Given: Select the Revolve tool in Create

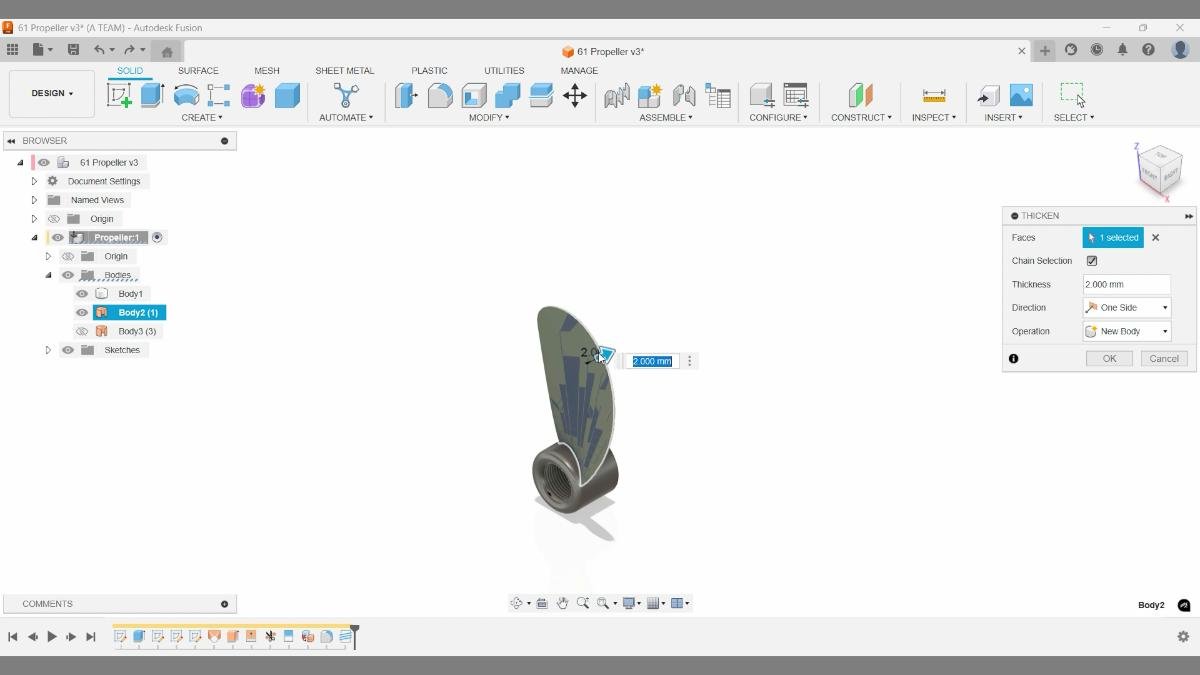Looking at the screenshot, I should pos(186,93).
